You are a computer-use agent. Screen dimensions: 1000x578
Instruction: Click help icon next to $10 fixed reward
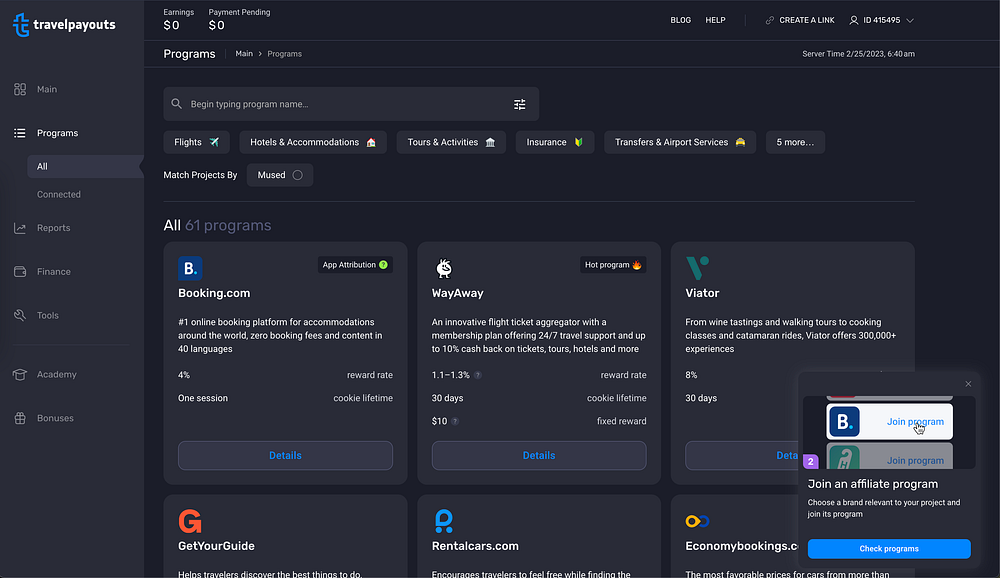455,421
